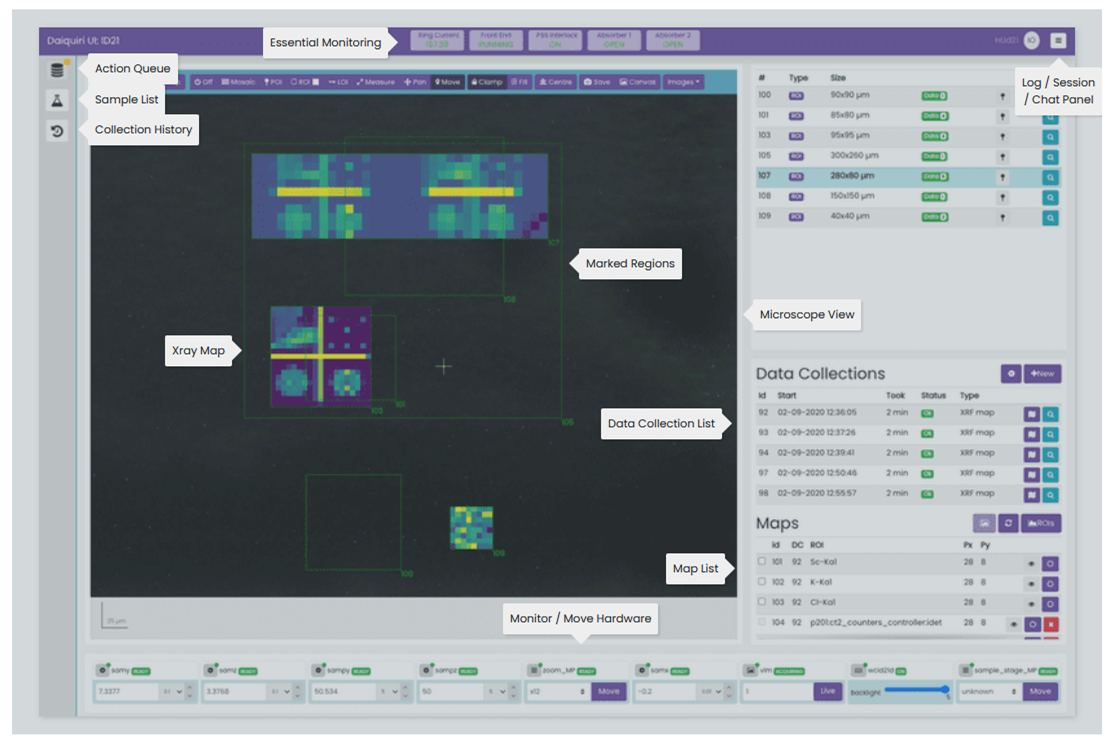Click Move button for zoom_MP

tap(609, 692)
